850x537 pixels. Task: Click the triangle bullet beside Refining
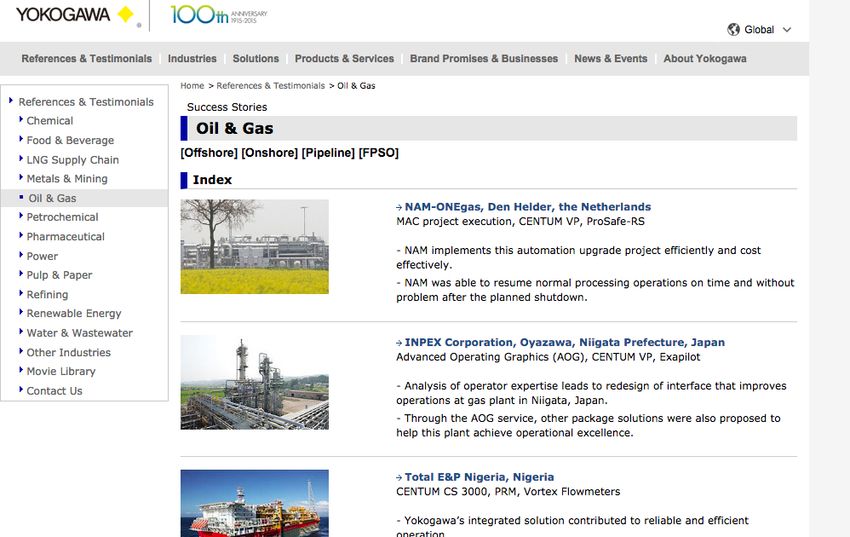(x=21, y=293)
